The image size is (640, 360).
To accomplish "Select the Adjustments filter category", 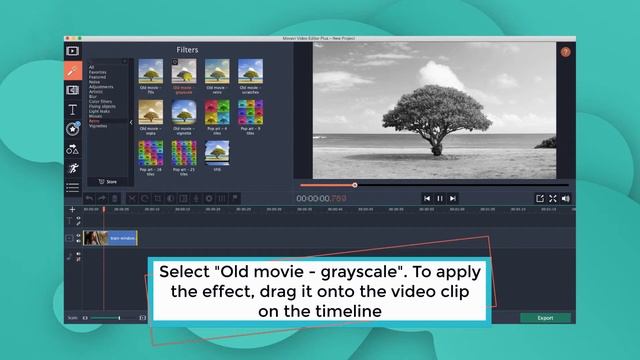I will (x=101, y=87).
